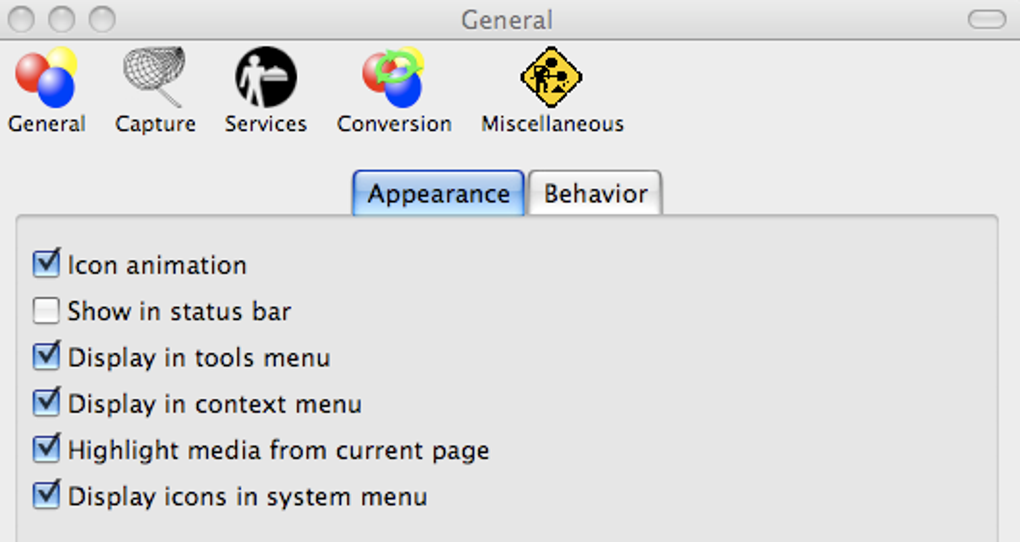Click the General window title text
This screenshot has height=542, width=1020.
tap(507, 20)
